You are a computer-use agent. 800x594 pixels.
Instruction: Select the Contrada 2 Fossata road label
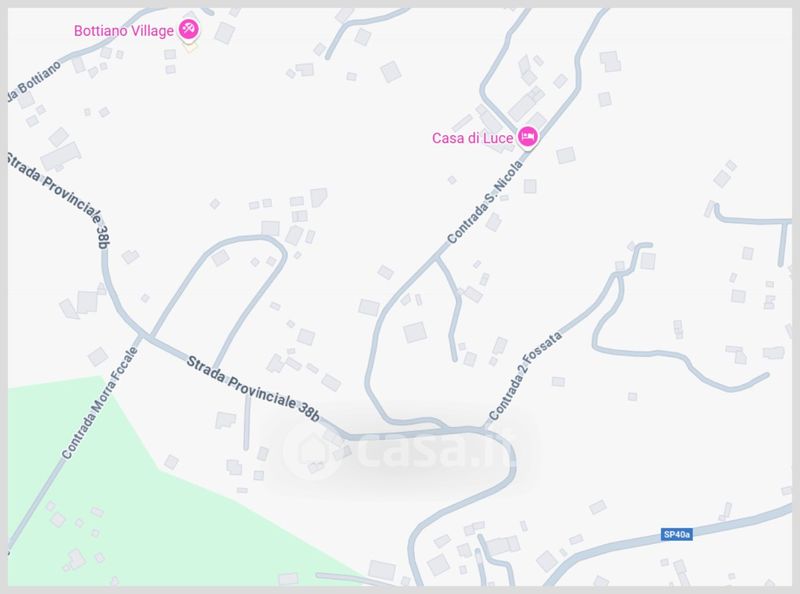coord(526,376)
